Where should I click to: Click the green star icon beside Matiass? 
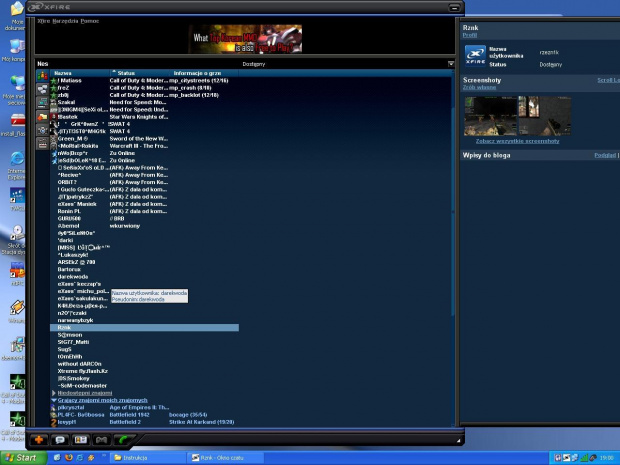pyautogui.click(x=54, y=81)
